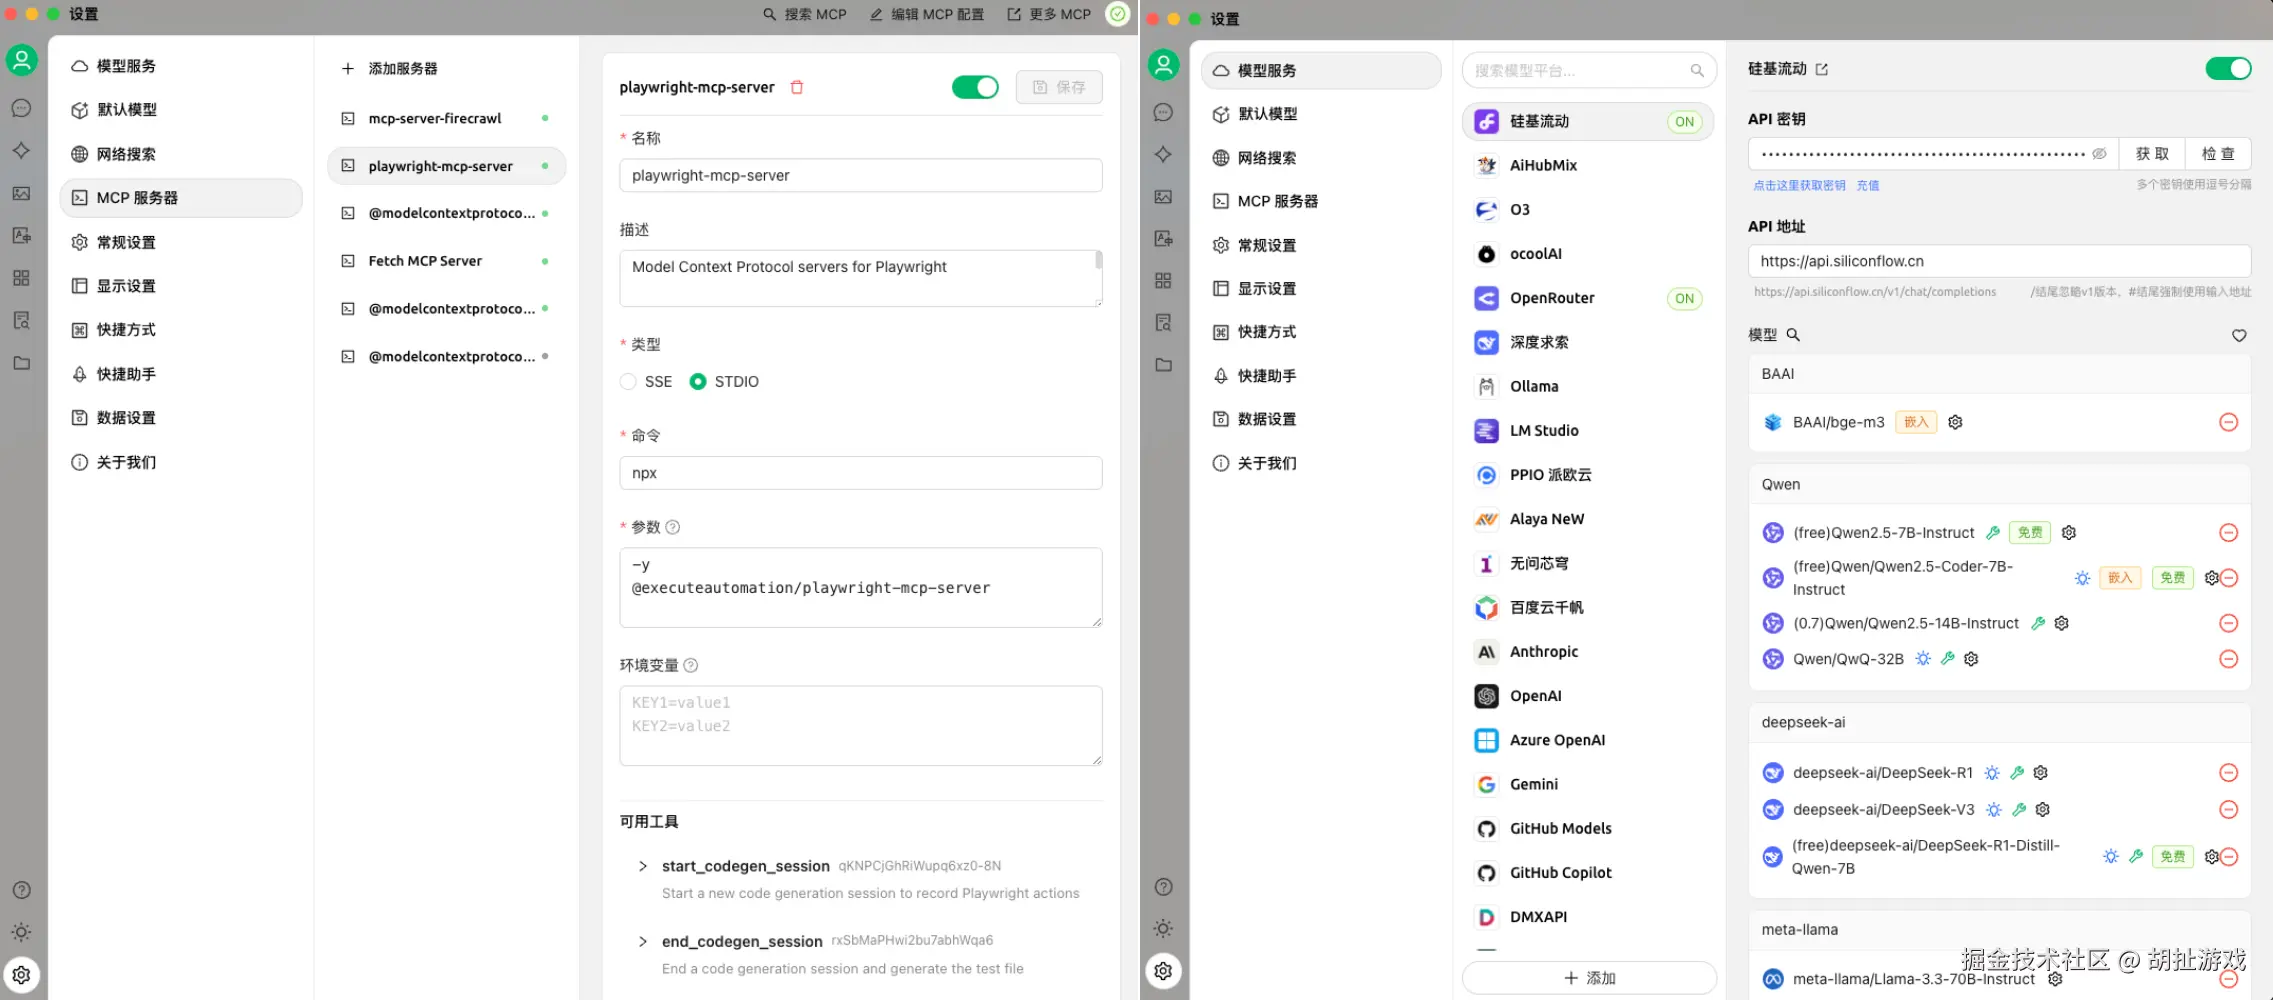Click 添加 below the provider list
Viewport: 2273px width, 1000px height.
point(1589,978)
